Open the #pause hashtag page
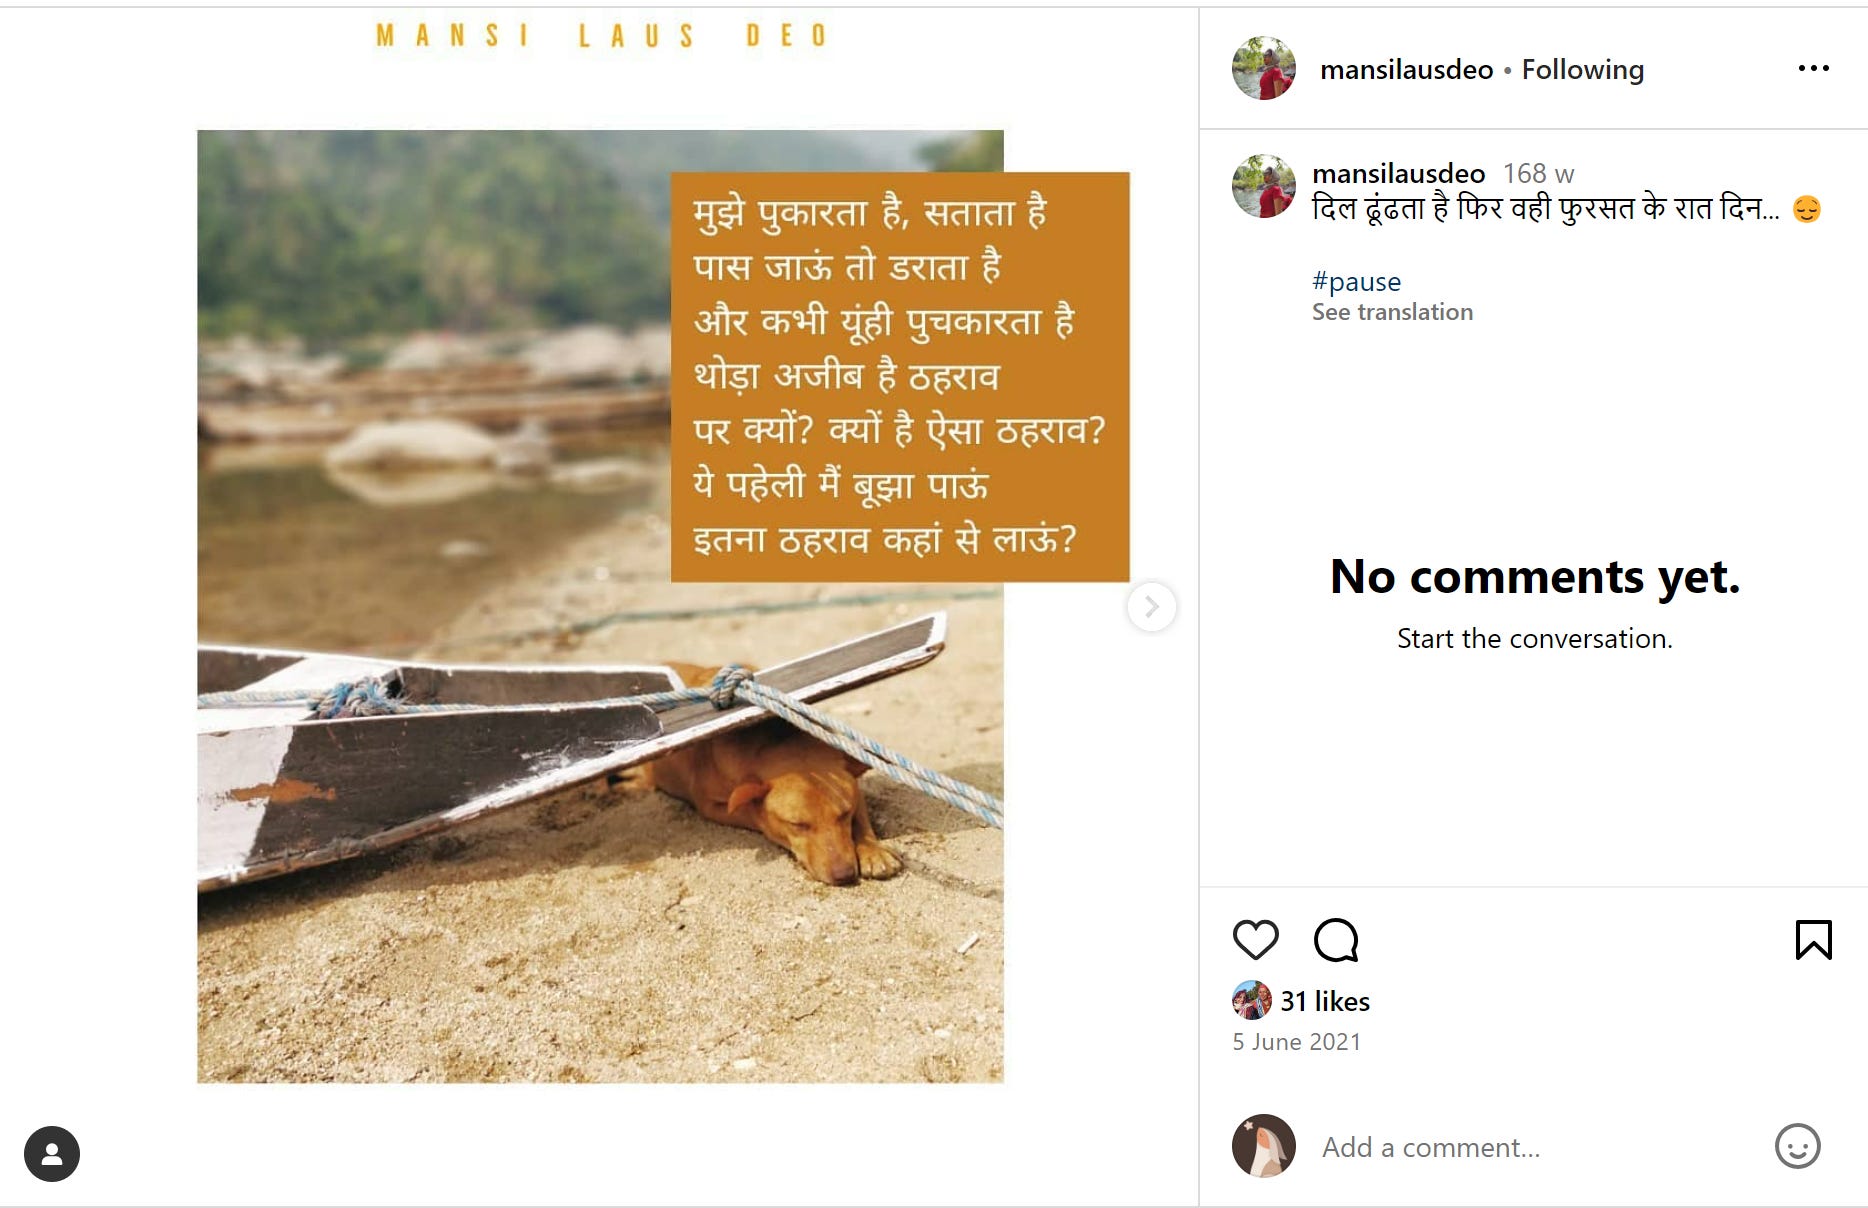Viewport: 1868px width, 1208px height. [x=1356, y=281]
